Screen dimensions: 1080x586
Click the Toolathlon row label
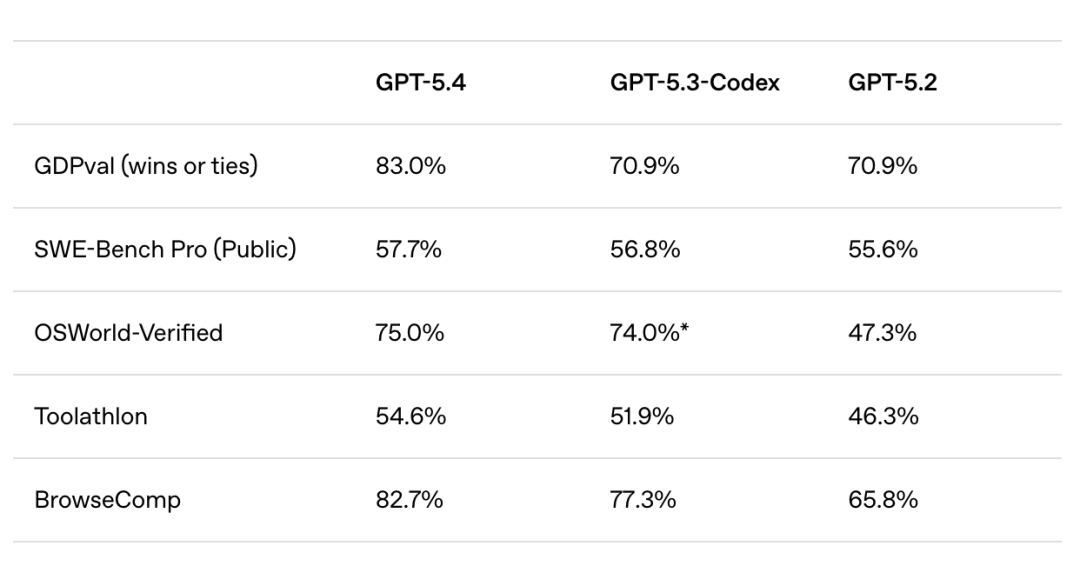[91, 416]
